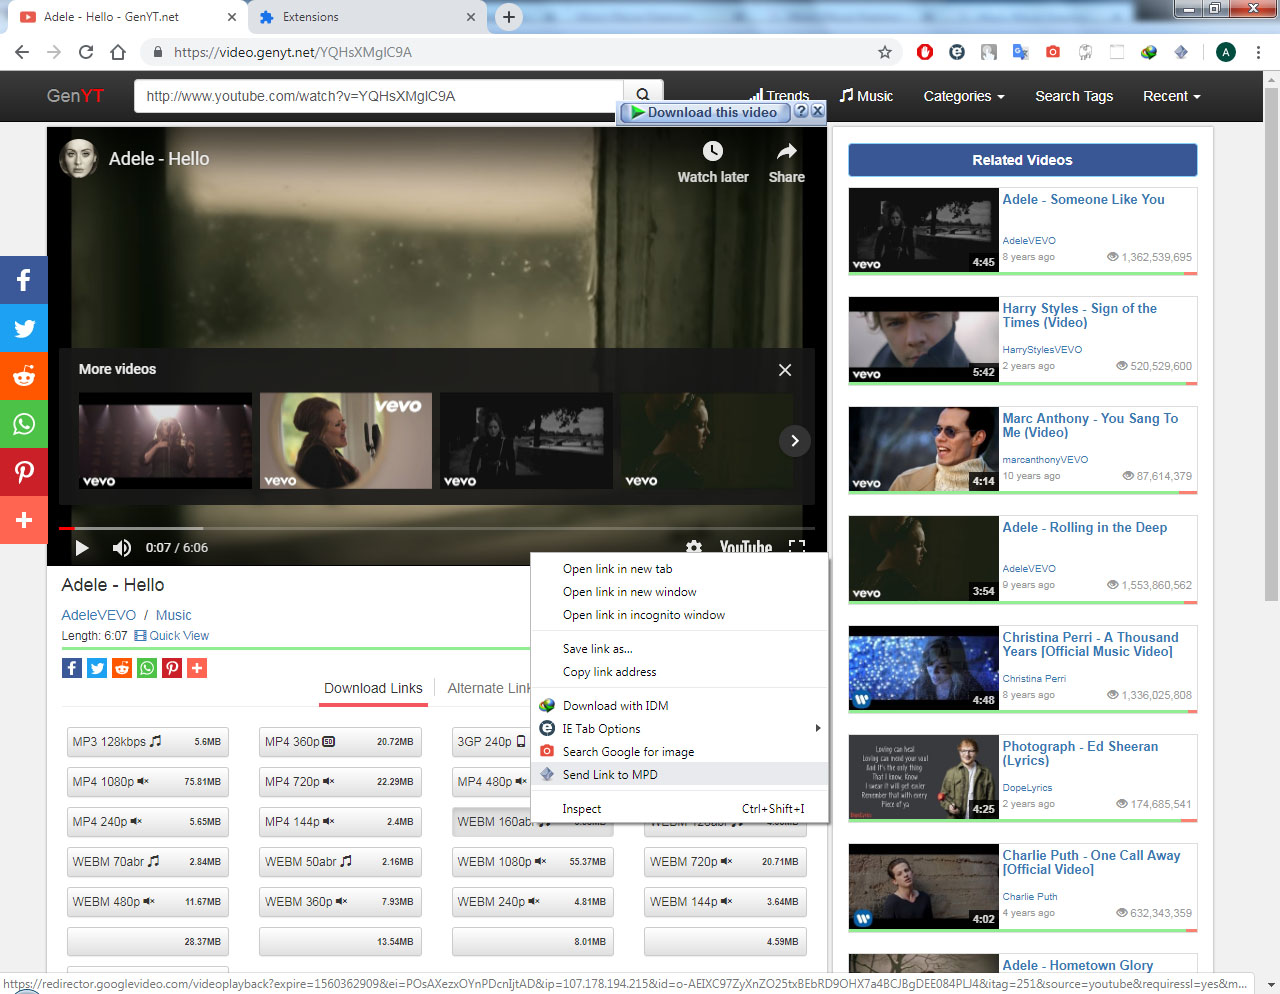Switch to the Download Links tab
This screenshot has height=994, width=1280.
(373, 688)
